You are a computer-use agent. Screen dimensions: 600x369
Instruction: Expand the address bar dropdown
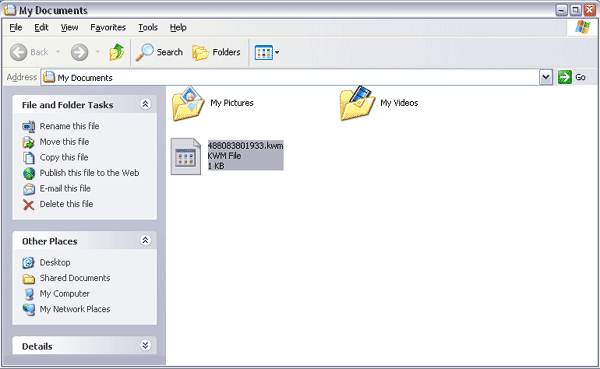(x=546, y=77)
